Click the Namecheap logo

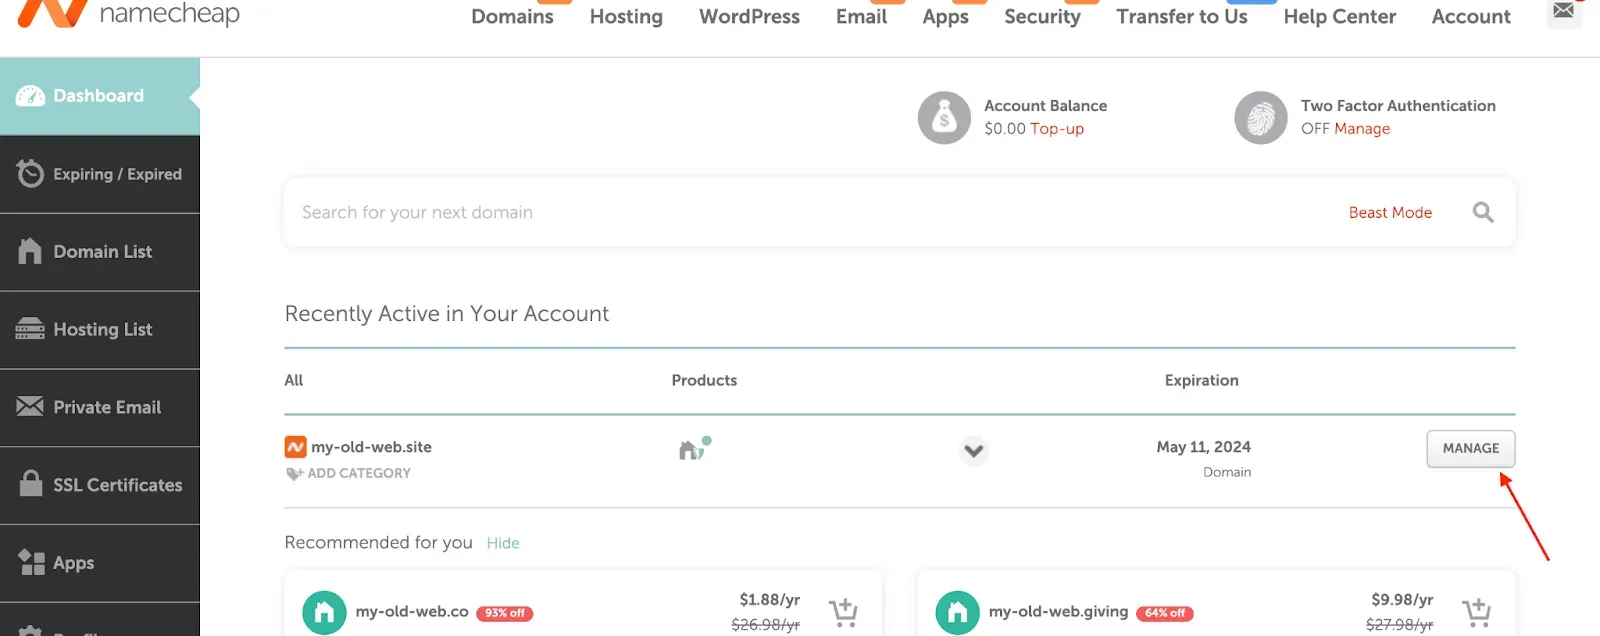[x=128, y=13]
